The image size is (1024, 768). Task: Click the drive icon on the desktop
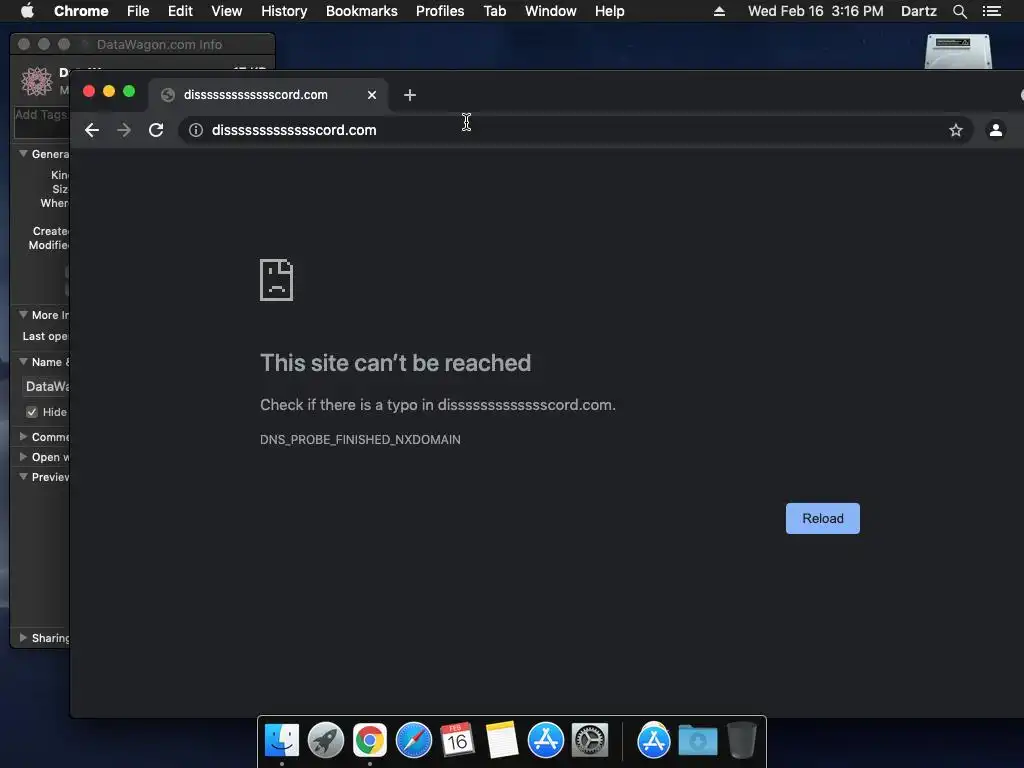tap(958, 51)
